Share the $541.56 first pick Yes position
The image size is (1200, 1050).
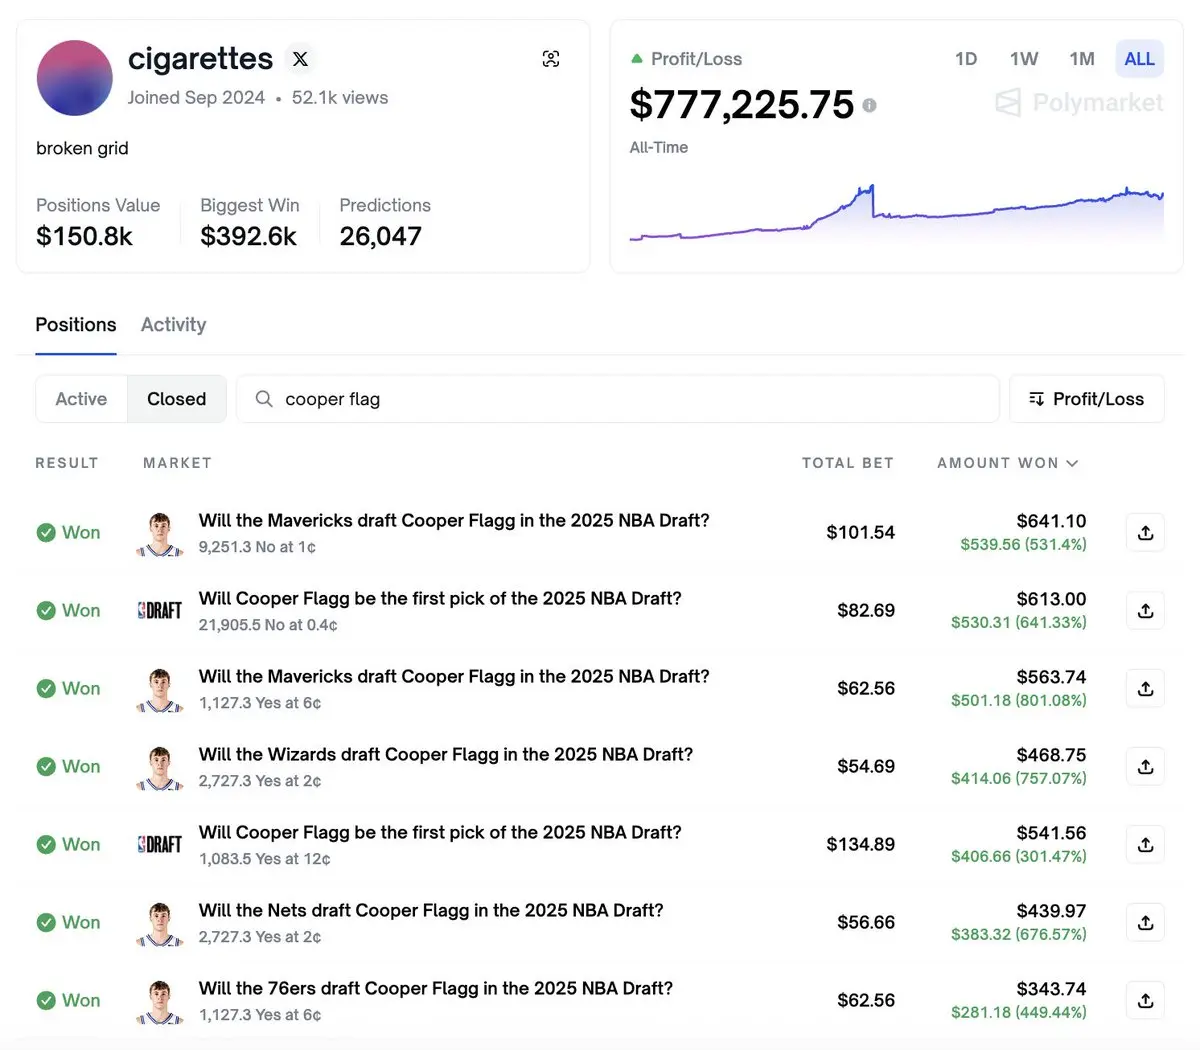[x=1146, y=845]
